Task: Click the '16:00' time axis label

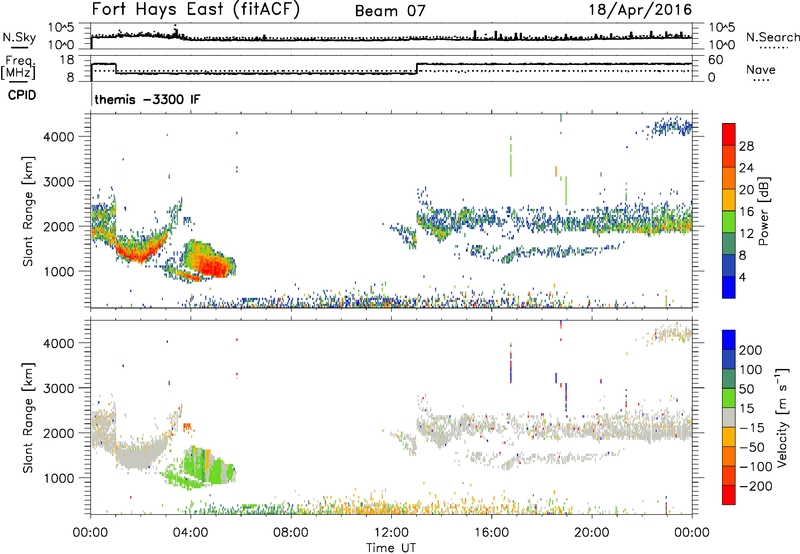Action: (x=491, y=533)
